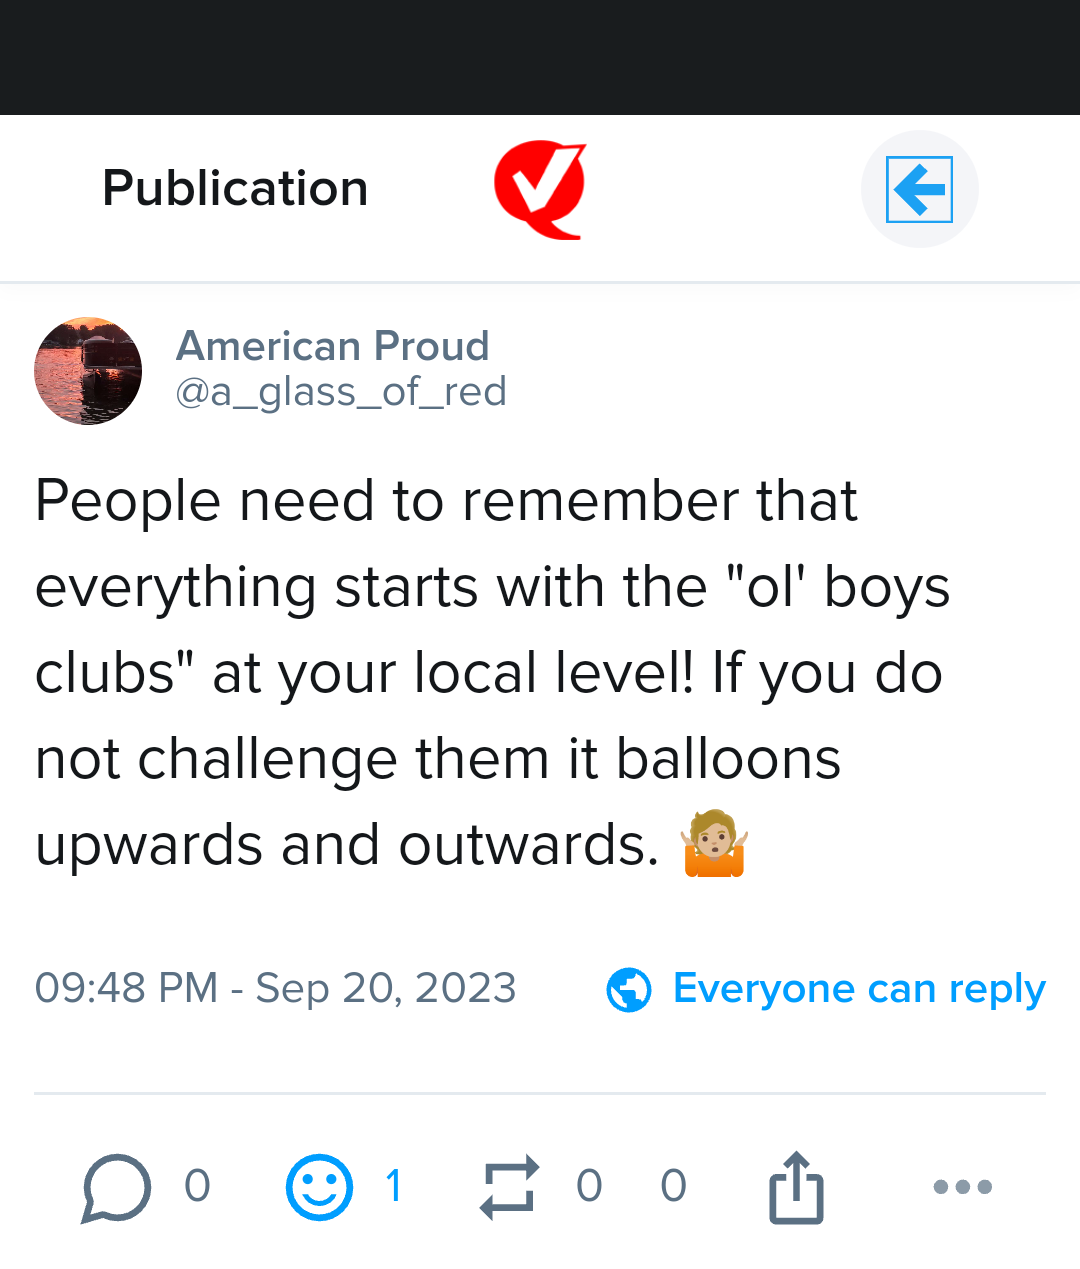
Task: View the reaction count of 1
Action: (394, 1186)
